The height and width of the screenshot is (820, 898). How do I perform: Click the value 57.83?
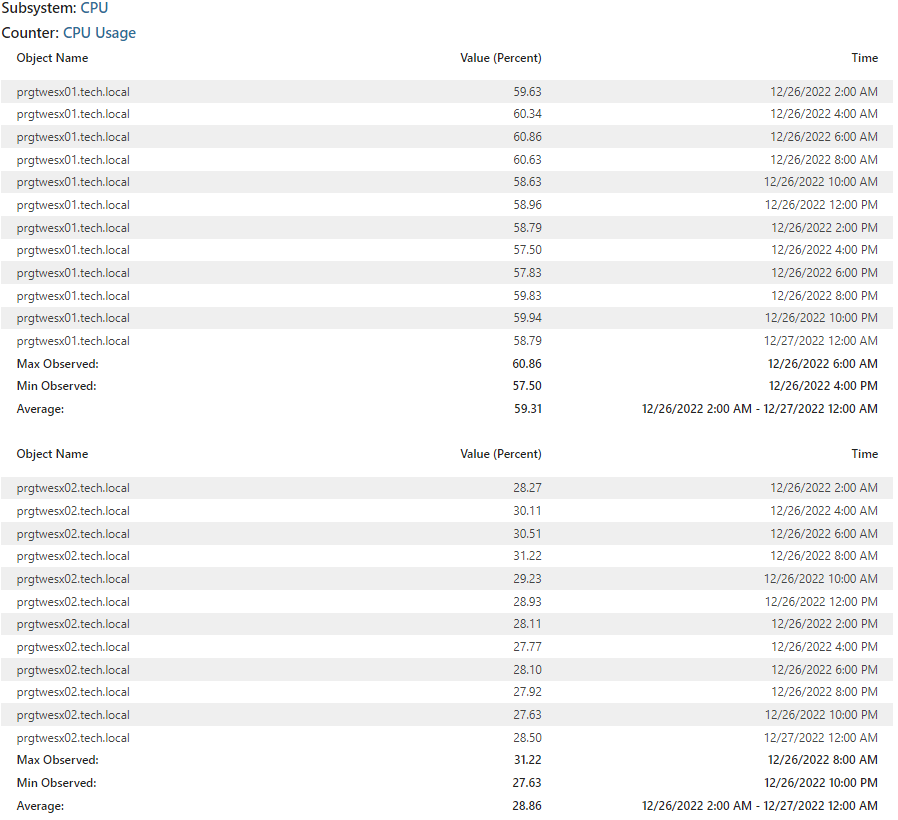coord(527,273)
